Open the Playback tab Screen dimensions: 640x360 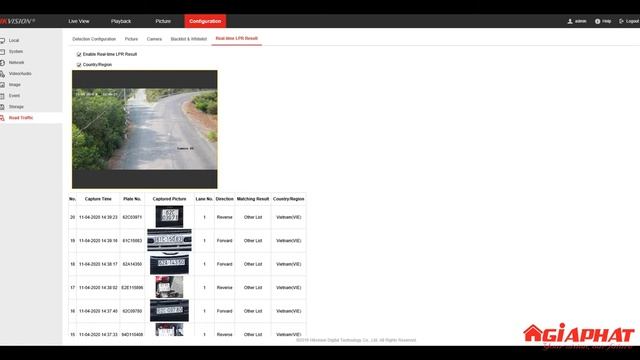coord(121,21)
